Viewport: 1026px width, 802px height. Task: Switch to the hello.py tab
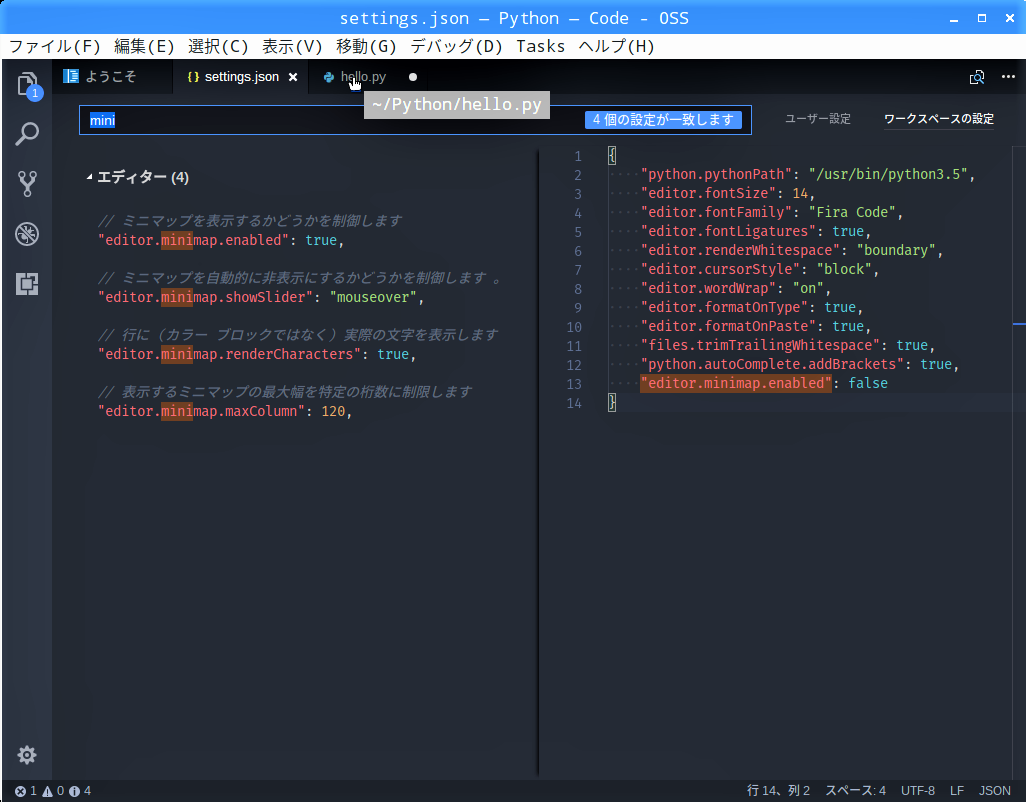[363, 77]
